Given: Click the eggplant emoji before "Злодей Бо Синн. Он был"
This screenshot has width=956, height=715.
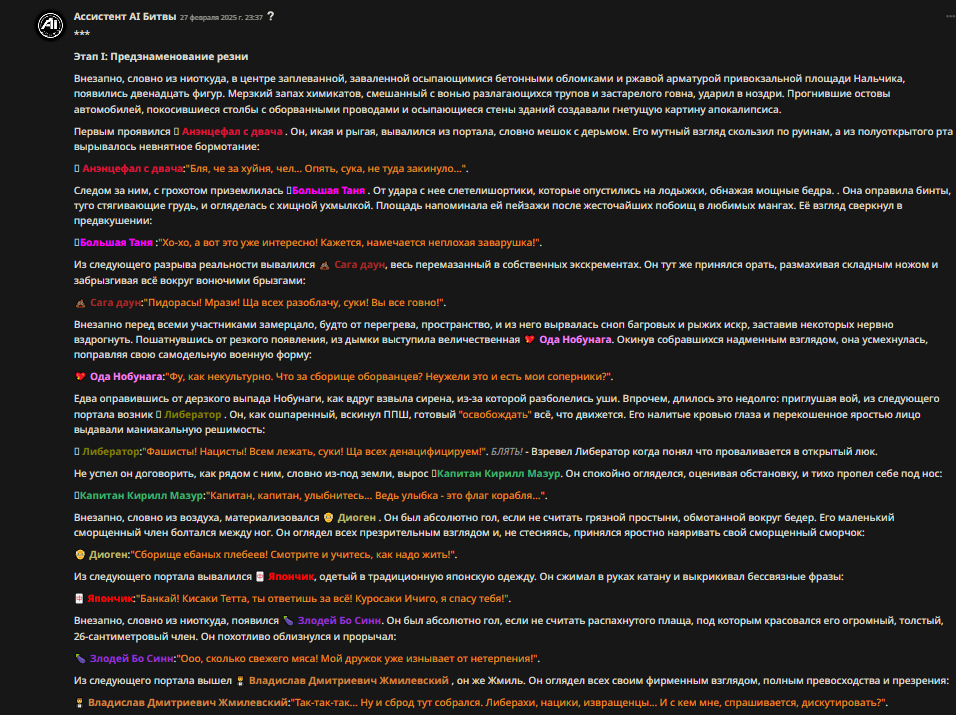Looking at the screenshot, I should click(288, 621).
